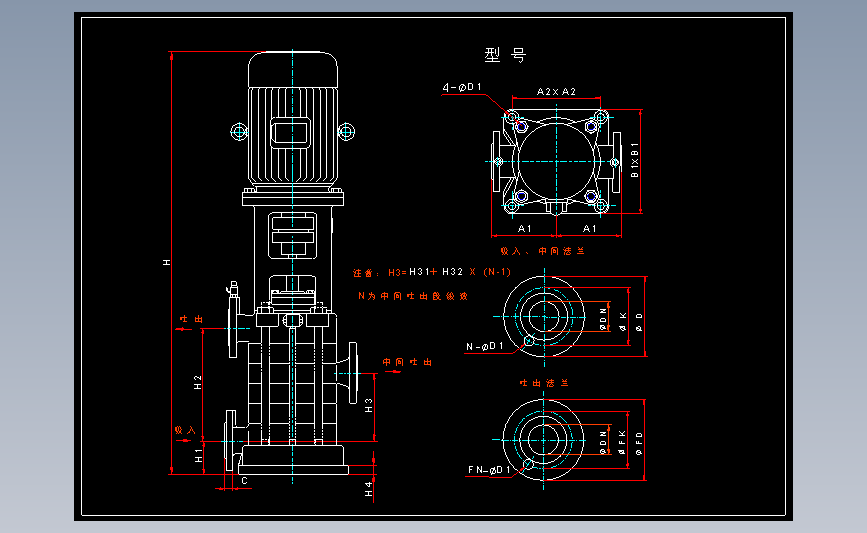The image size is (867, 533).
Task: Select the H1 dimension label
Action: click(x=199, y=456)
